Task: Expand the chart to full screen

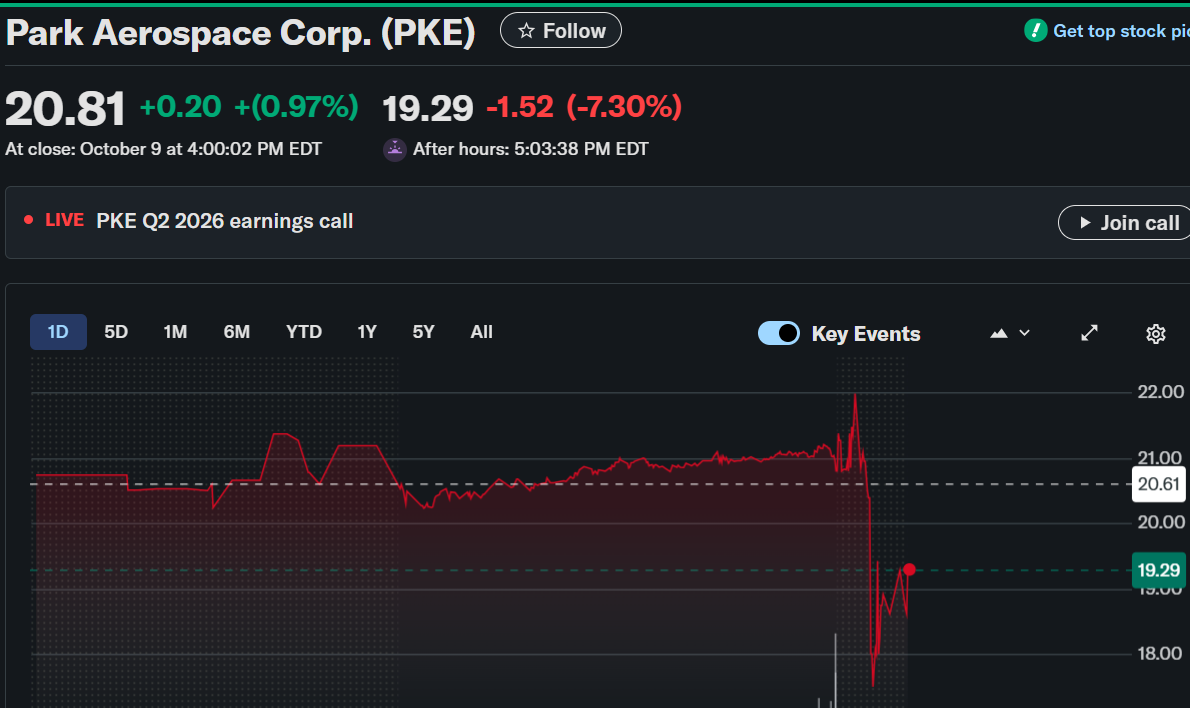Action: click(x=1090, y=333)
